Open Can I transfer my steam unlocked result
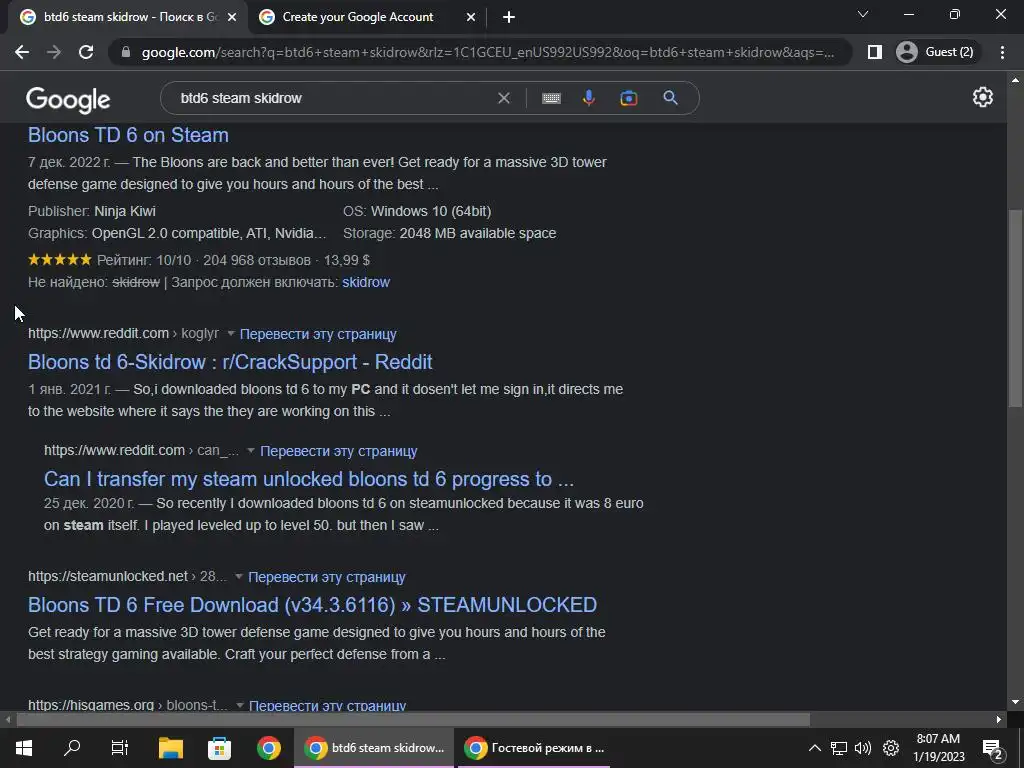 pyautogui.click(x=309, y=479)
